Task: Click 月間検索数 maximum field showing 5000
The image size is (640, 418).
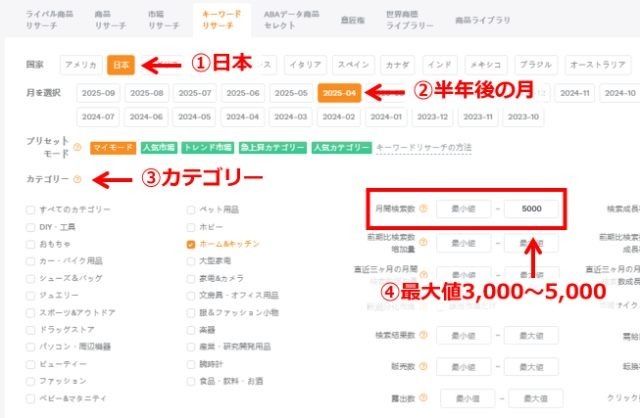Action: pos(531,209)
